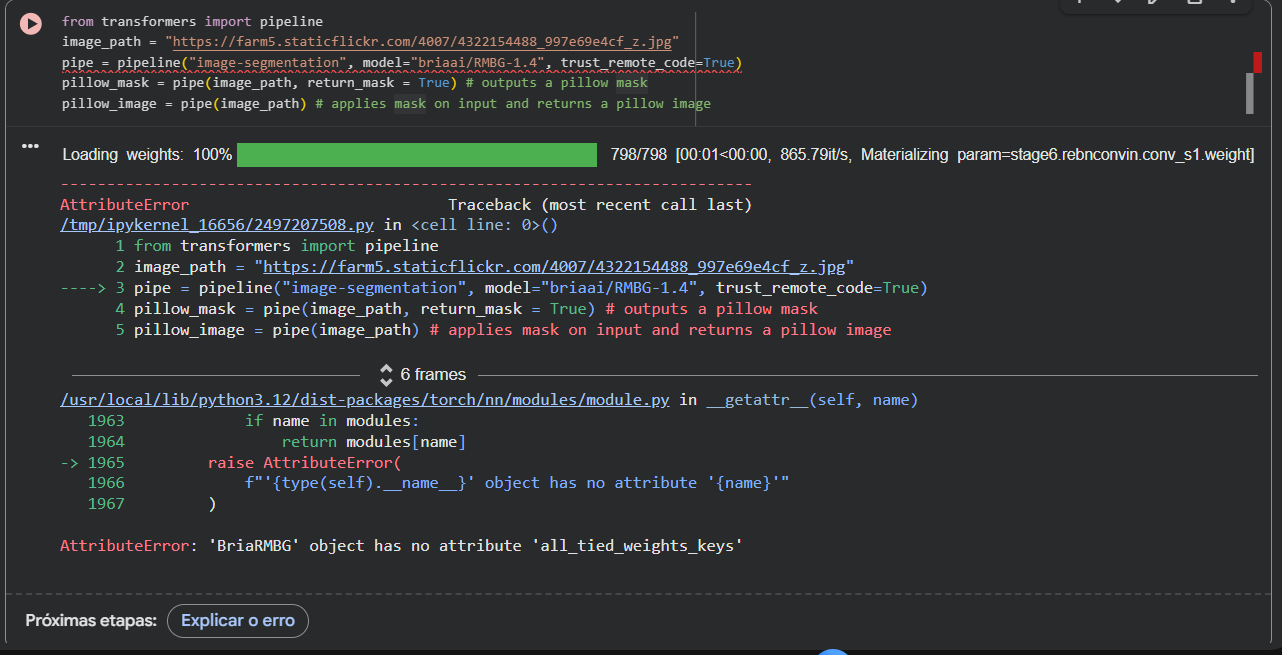The width and height of the screenshot is (1282, 655).
Task: Click the red 'AttributeError' header above the traceback
Action: click(124, 205)
